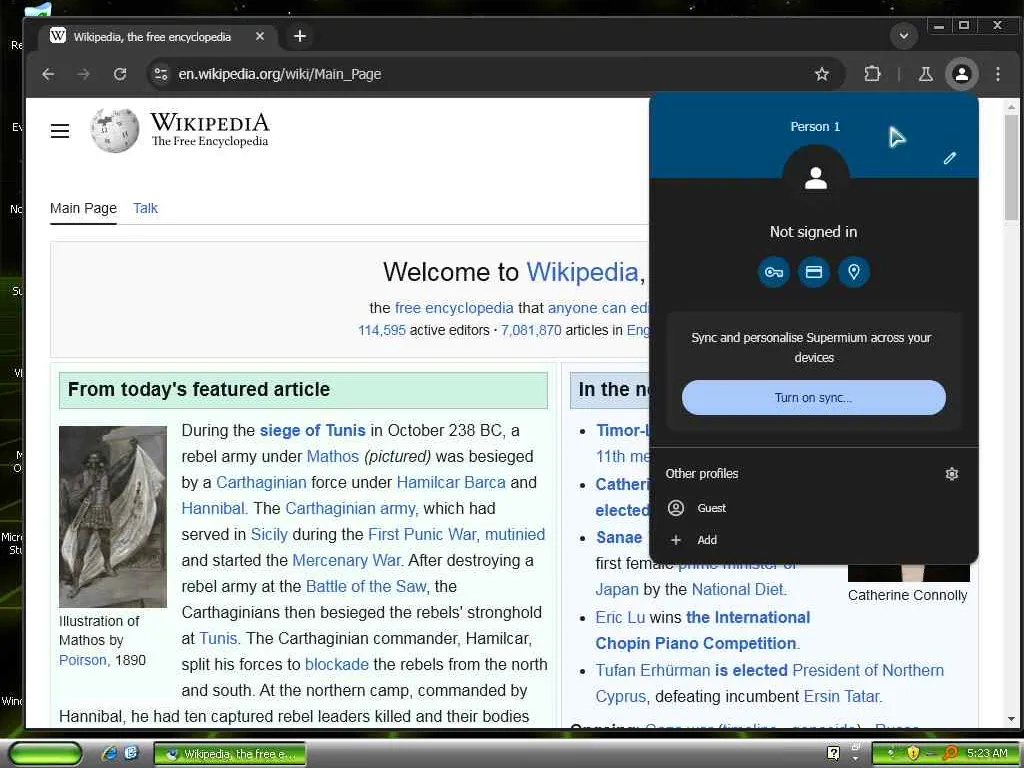Click the scrollbar down arrow
Image resolution: width=1024 pixels, height=768 pixels.
pyautogui.click(x=1011, y=719)
